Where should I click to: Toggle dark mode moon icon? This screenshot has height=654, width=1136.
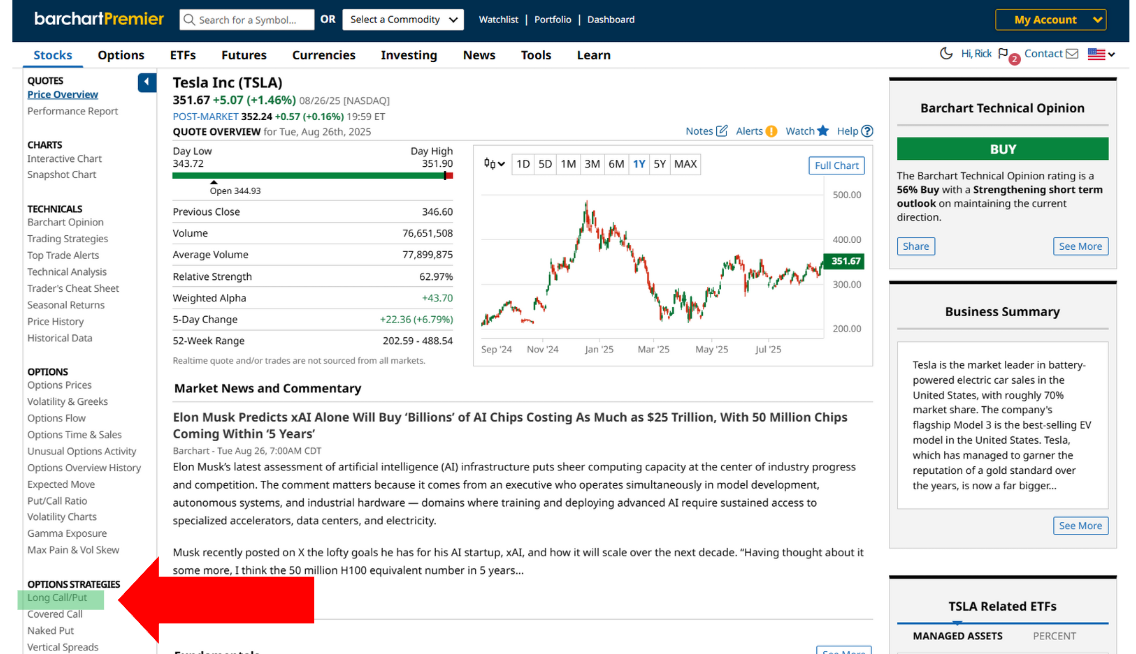pyautogui.click(x=945, y=54)
